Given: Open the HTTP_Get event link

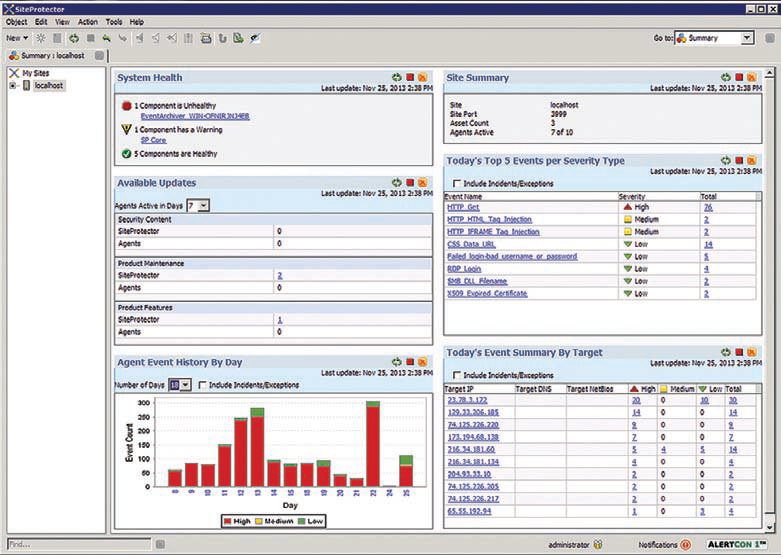Looking at the screenshot, I should (x=463, y=207).
